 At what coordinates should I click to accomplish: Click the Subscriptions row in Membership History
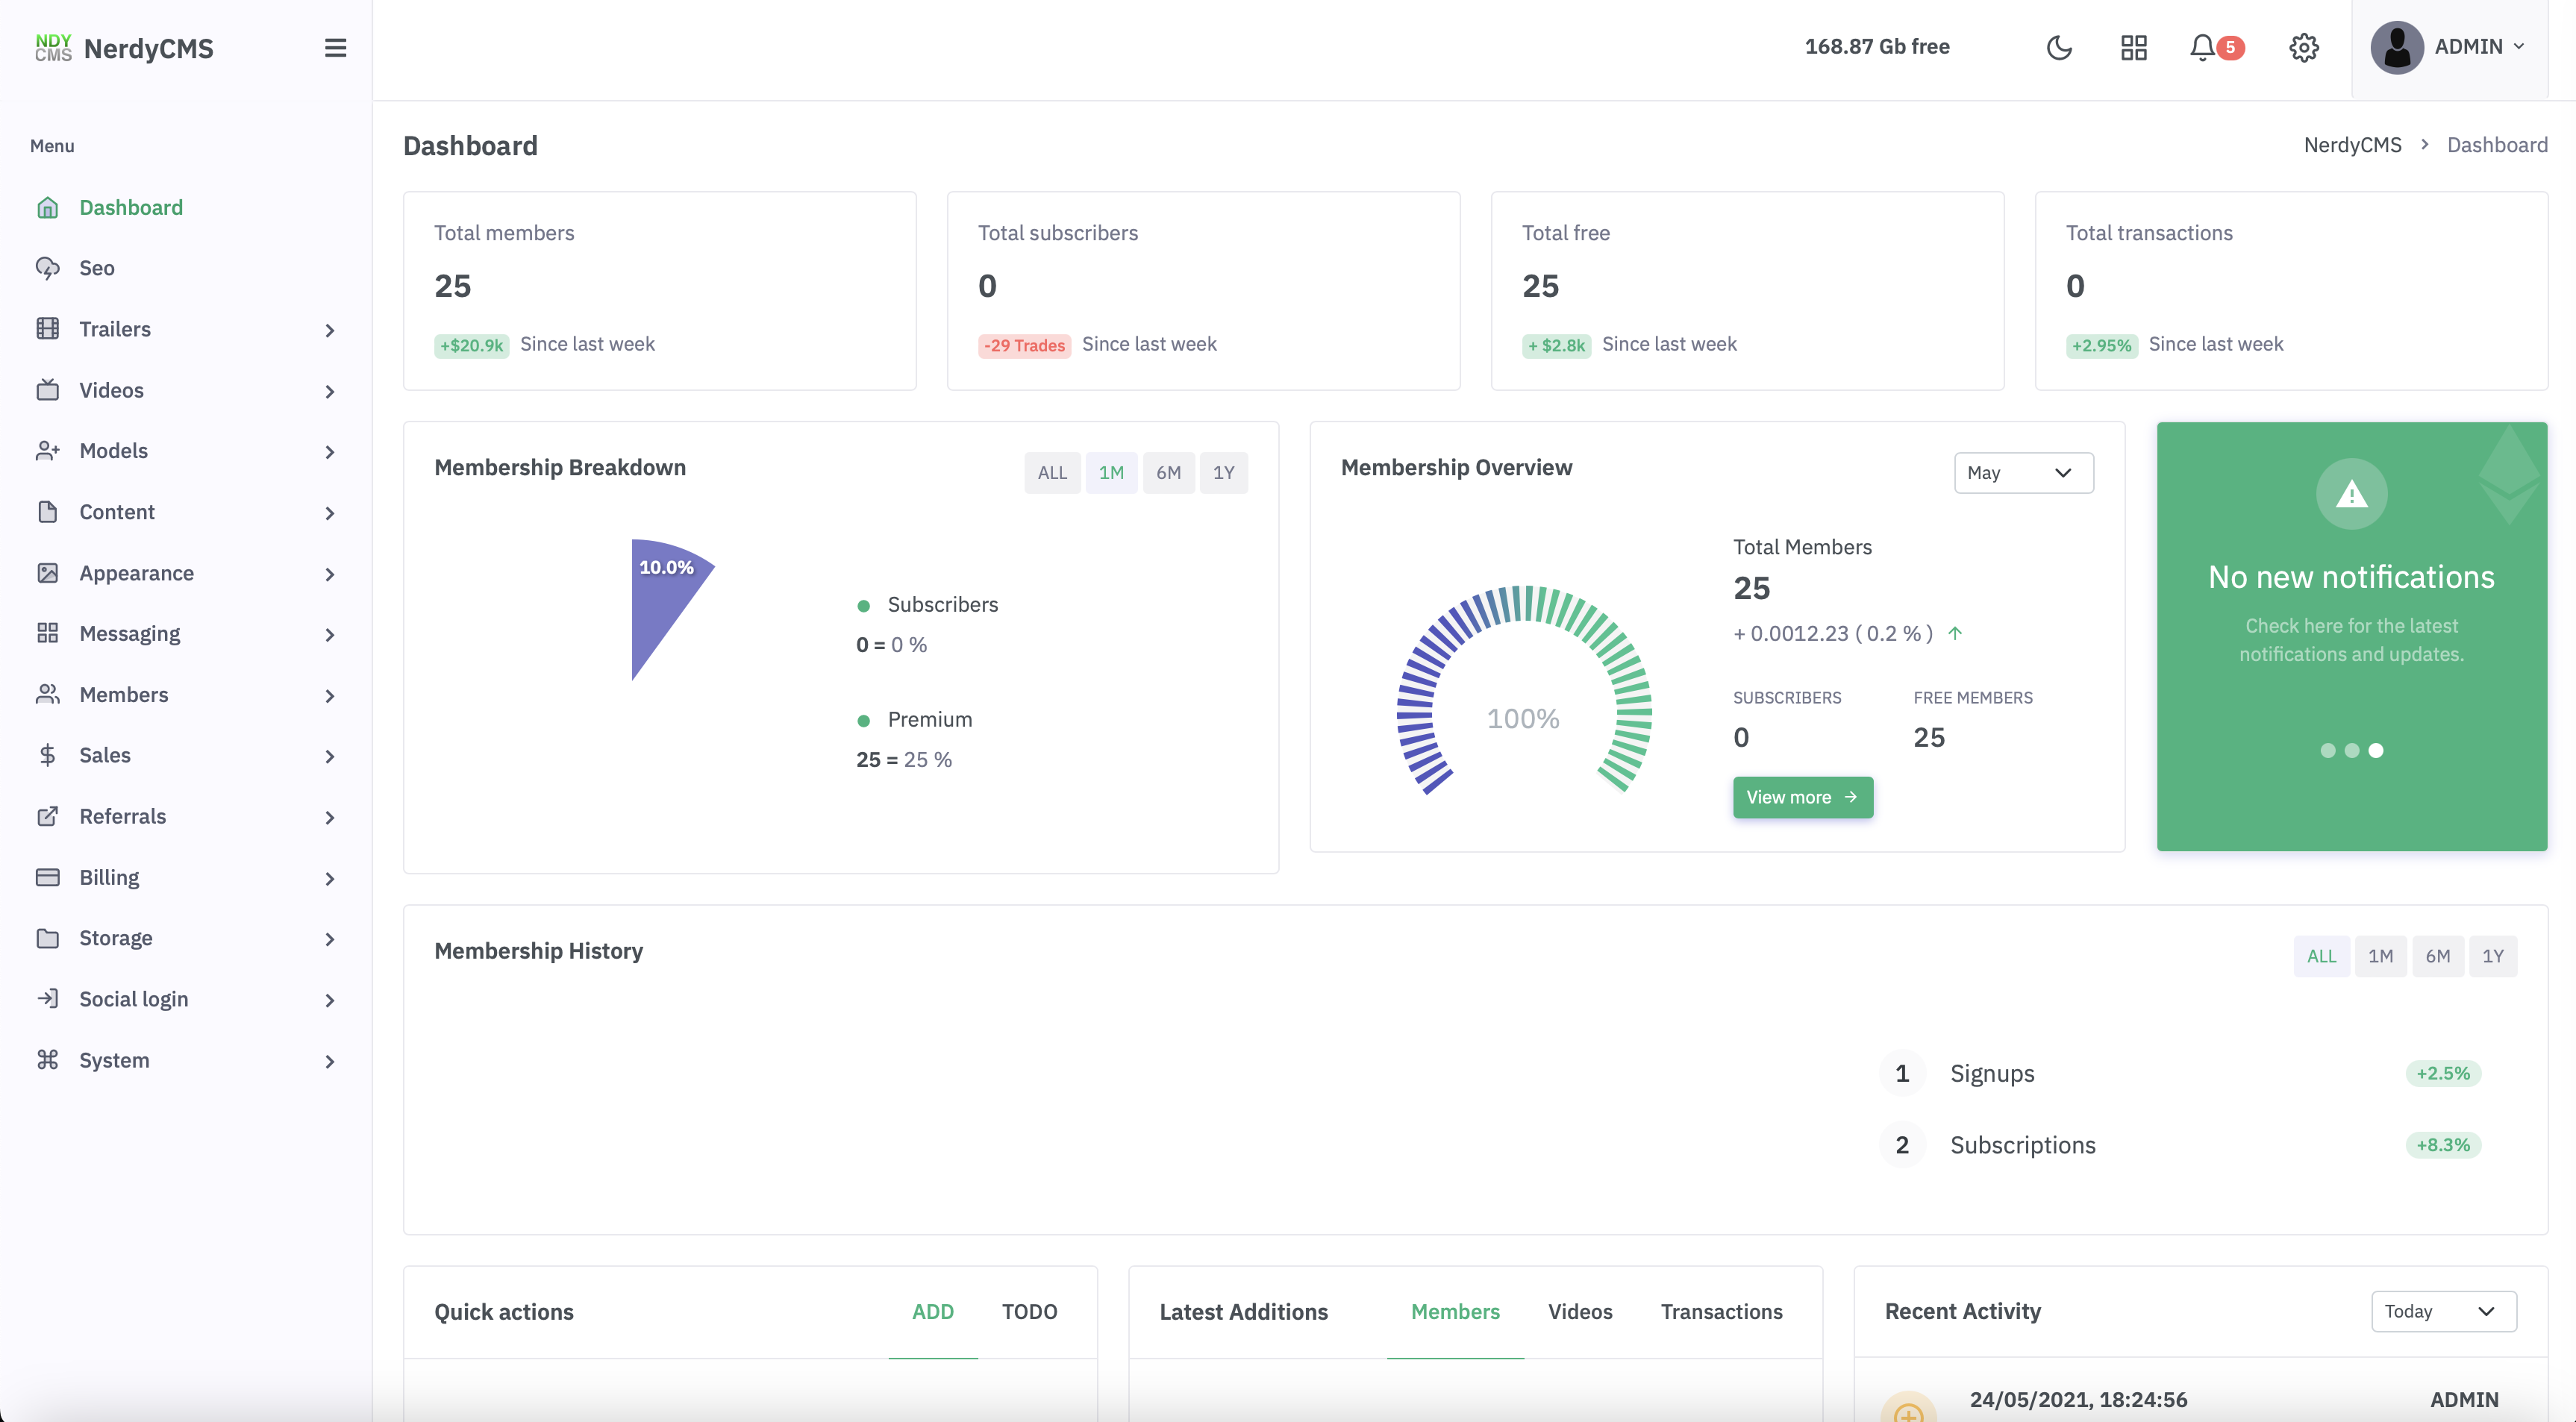click(2181, 1145)
